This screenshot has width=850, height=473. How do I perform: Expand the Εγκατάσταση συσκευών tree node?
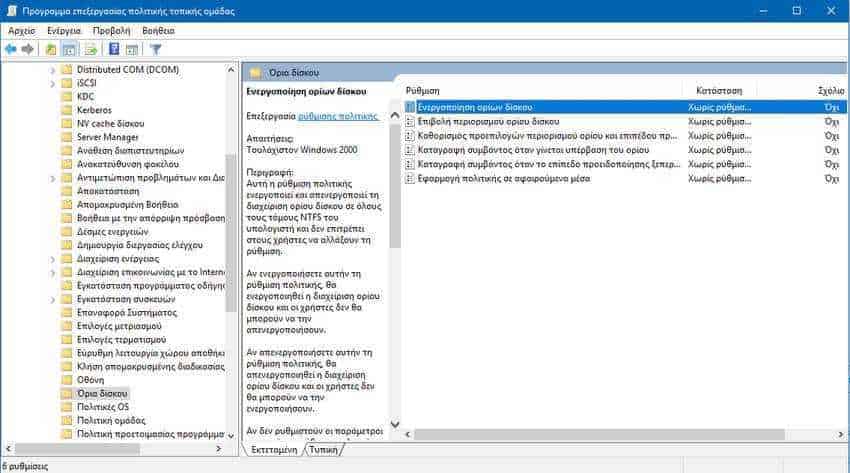pos(53,300)
